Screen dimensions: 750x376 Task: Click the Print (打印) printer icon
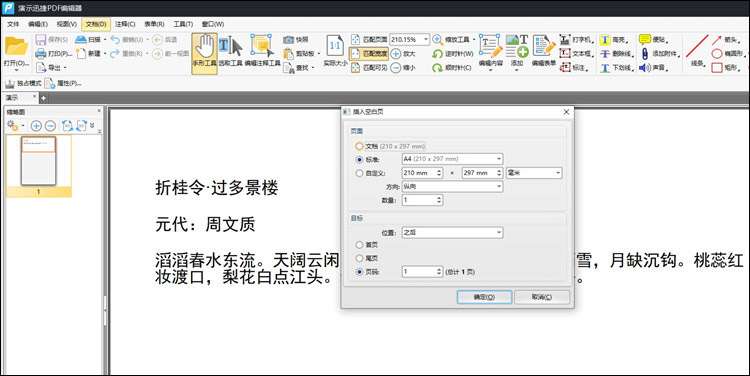tap(41, 54)
